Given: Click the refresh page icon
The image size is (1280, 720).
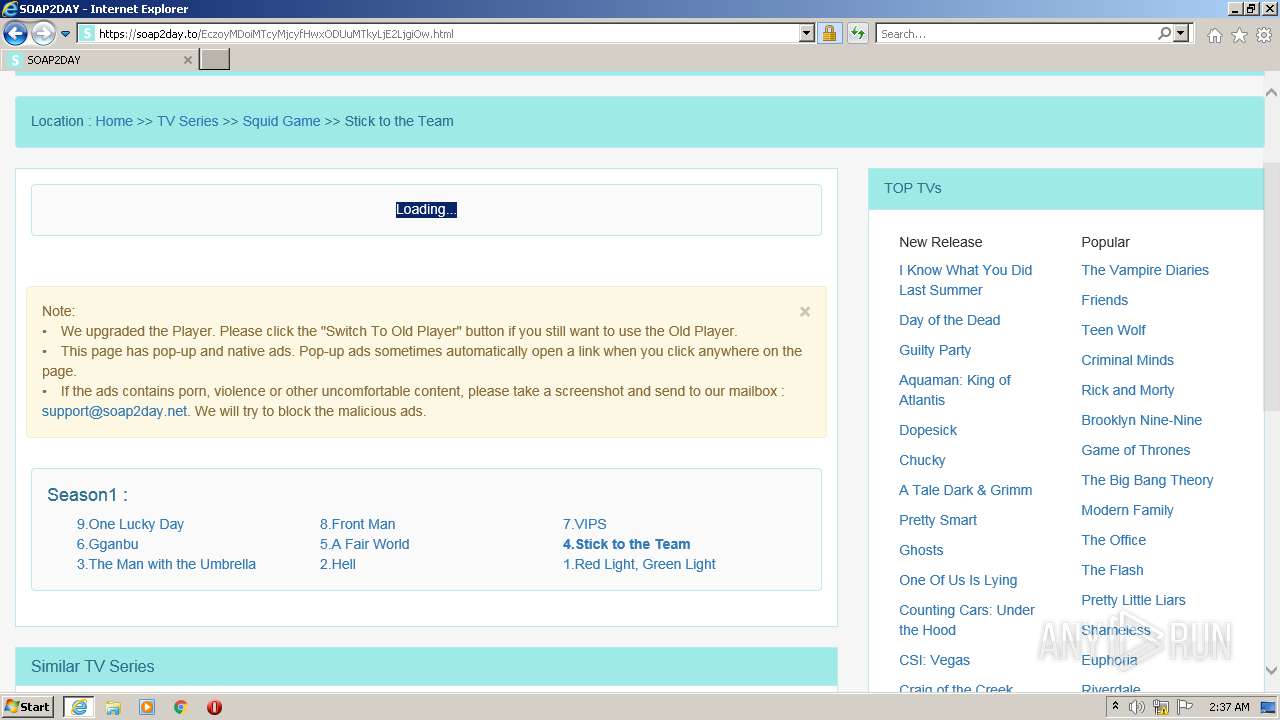Looking at the screenshot, I should 858,34.
